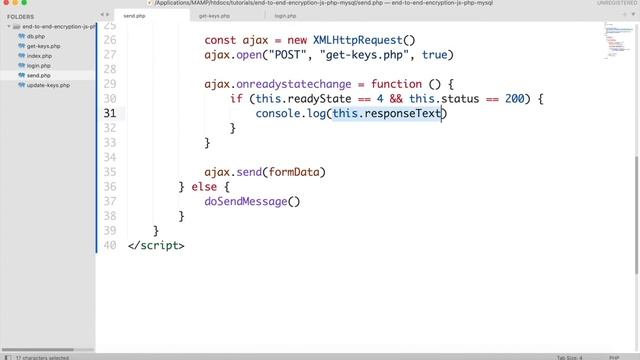Open get-keys.php in the sidebar

(x=43, y=46)
